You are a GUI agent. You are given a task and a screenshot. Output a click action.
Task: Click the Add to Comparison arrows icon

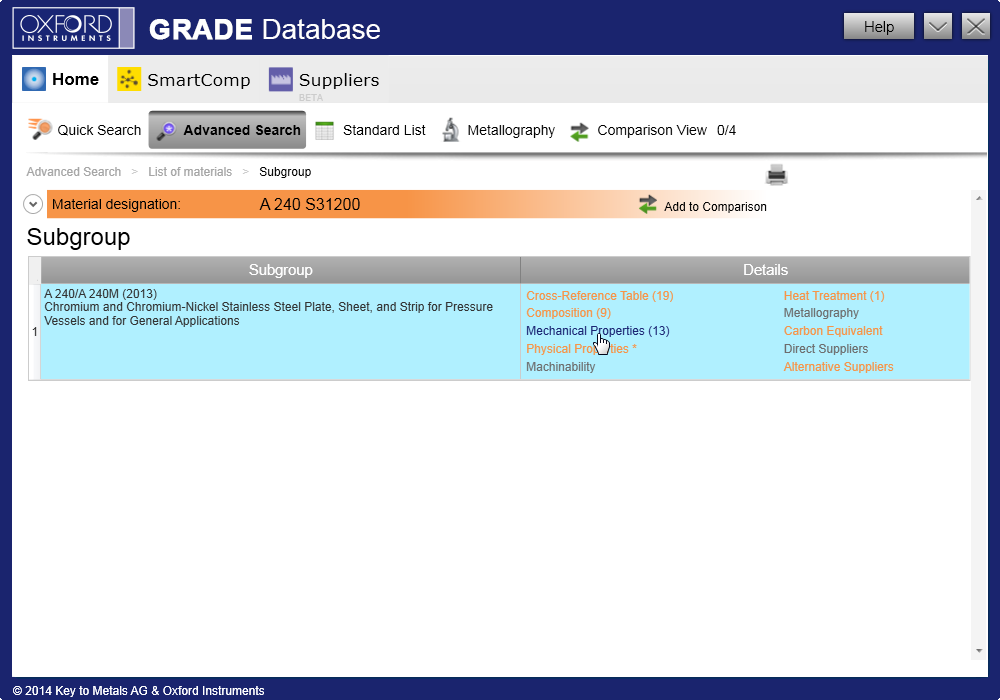point(647,205)
